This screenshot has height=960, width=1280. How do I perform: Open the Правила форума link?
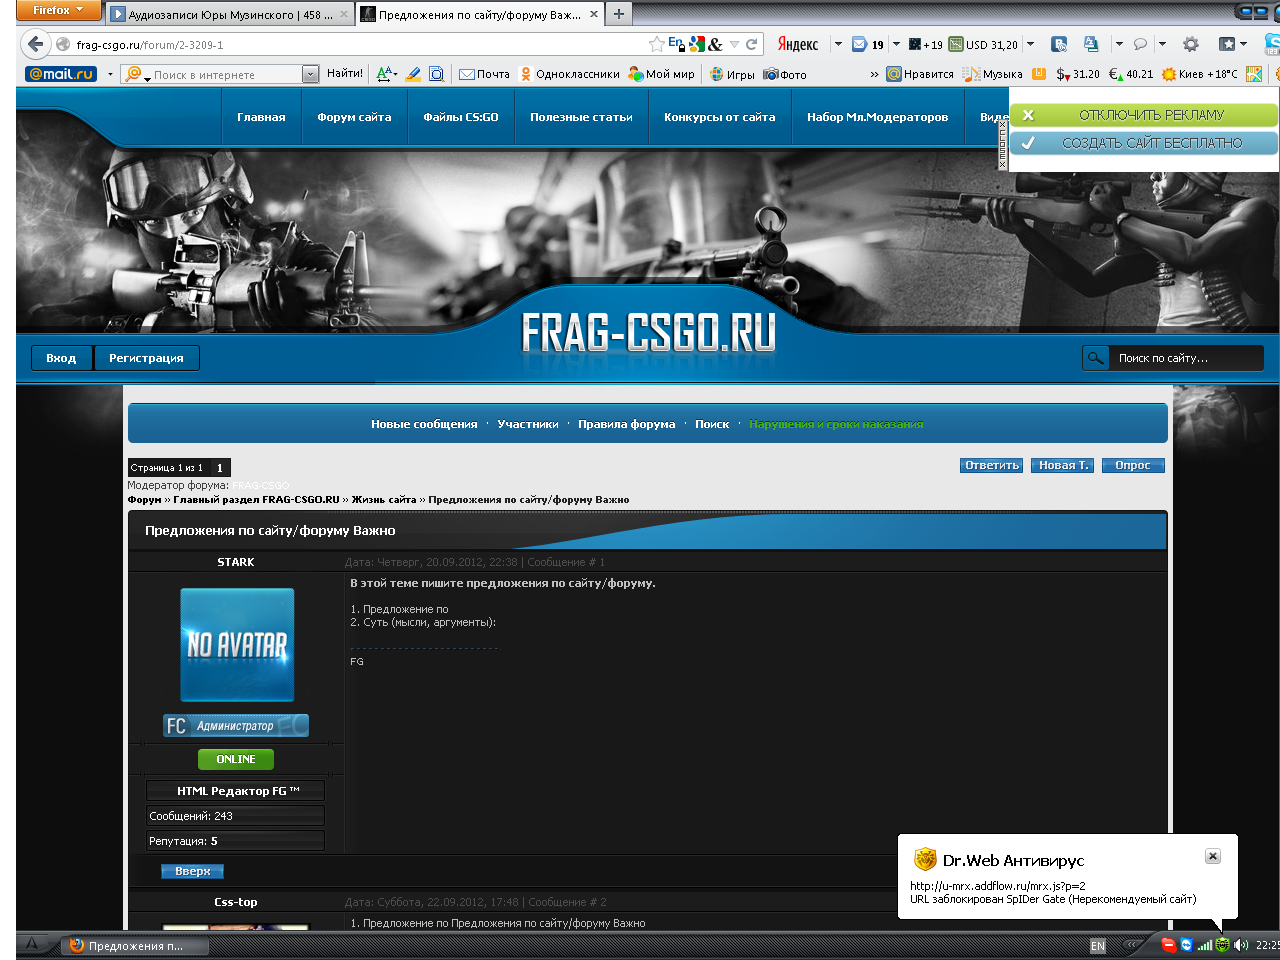click(x=626, y=424)
